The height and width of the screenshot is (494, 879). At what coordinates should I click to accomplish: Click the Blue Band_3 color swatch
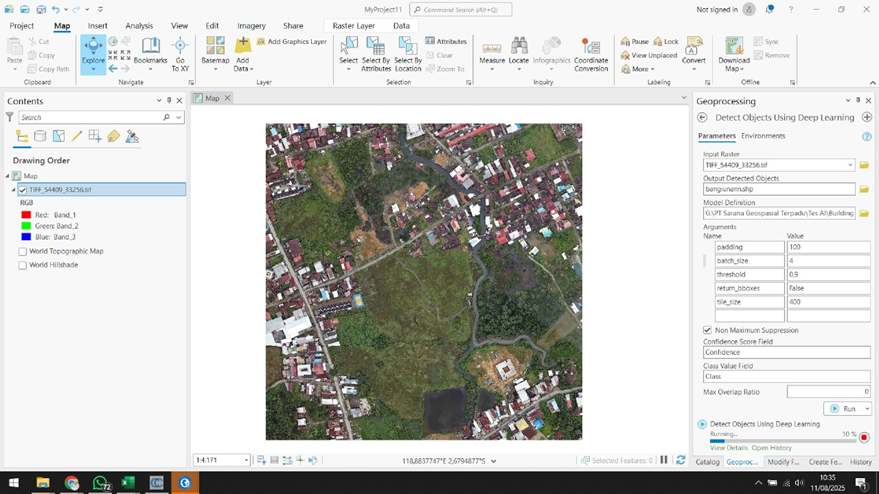[x=26, y=237]
